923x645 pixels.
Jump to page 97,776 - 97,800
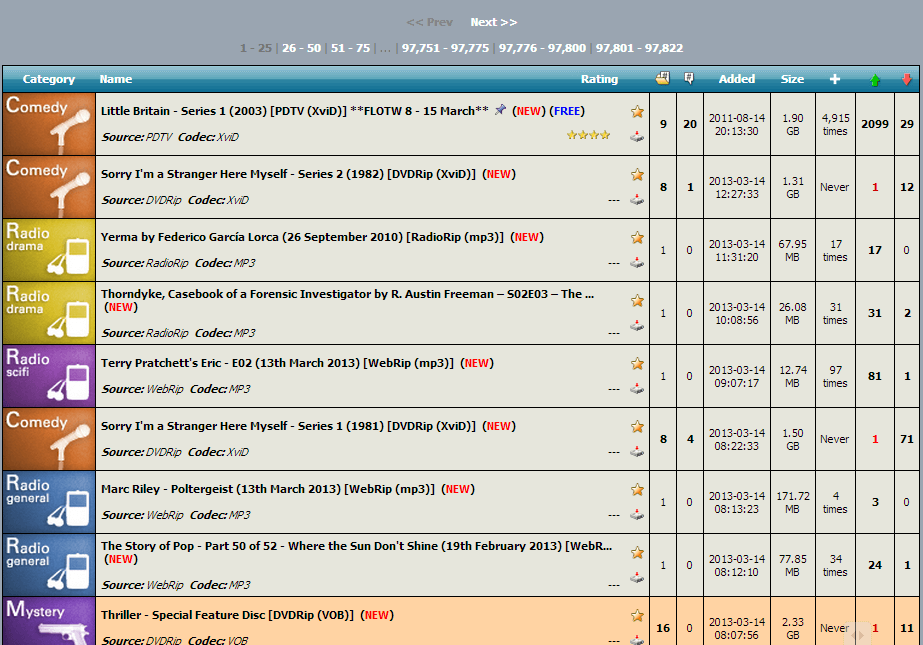point(542,48)
